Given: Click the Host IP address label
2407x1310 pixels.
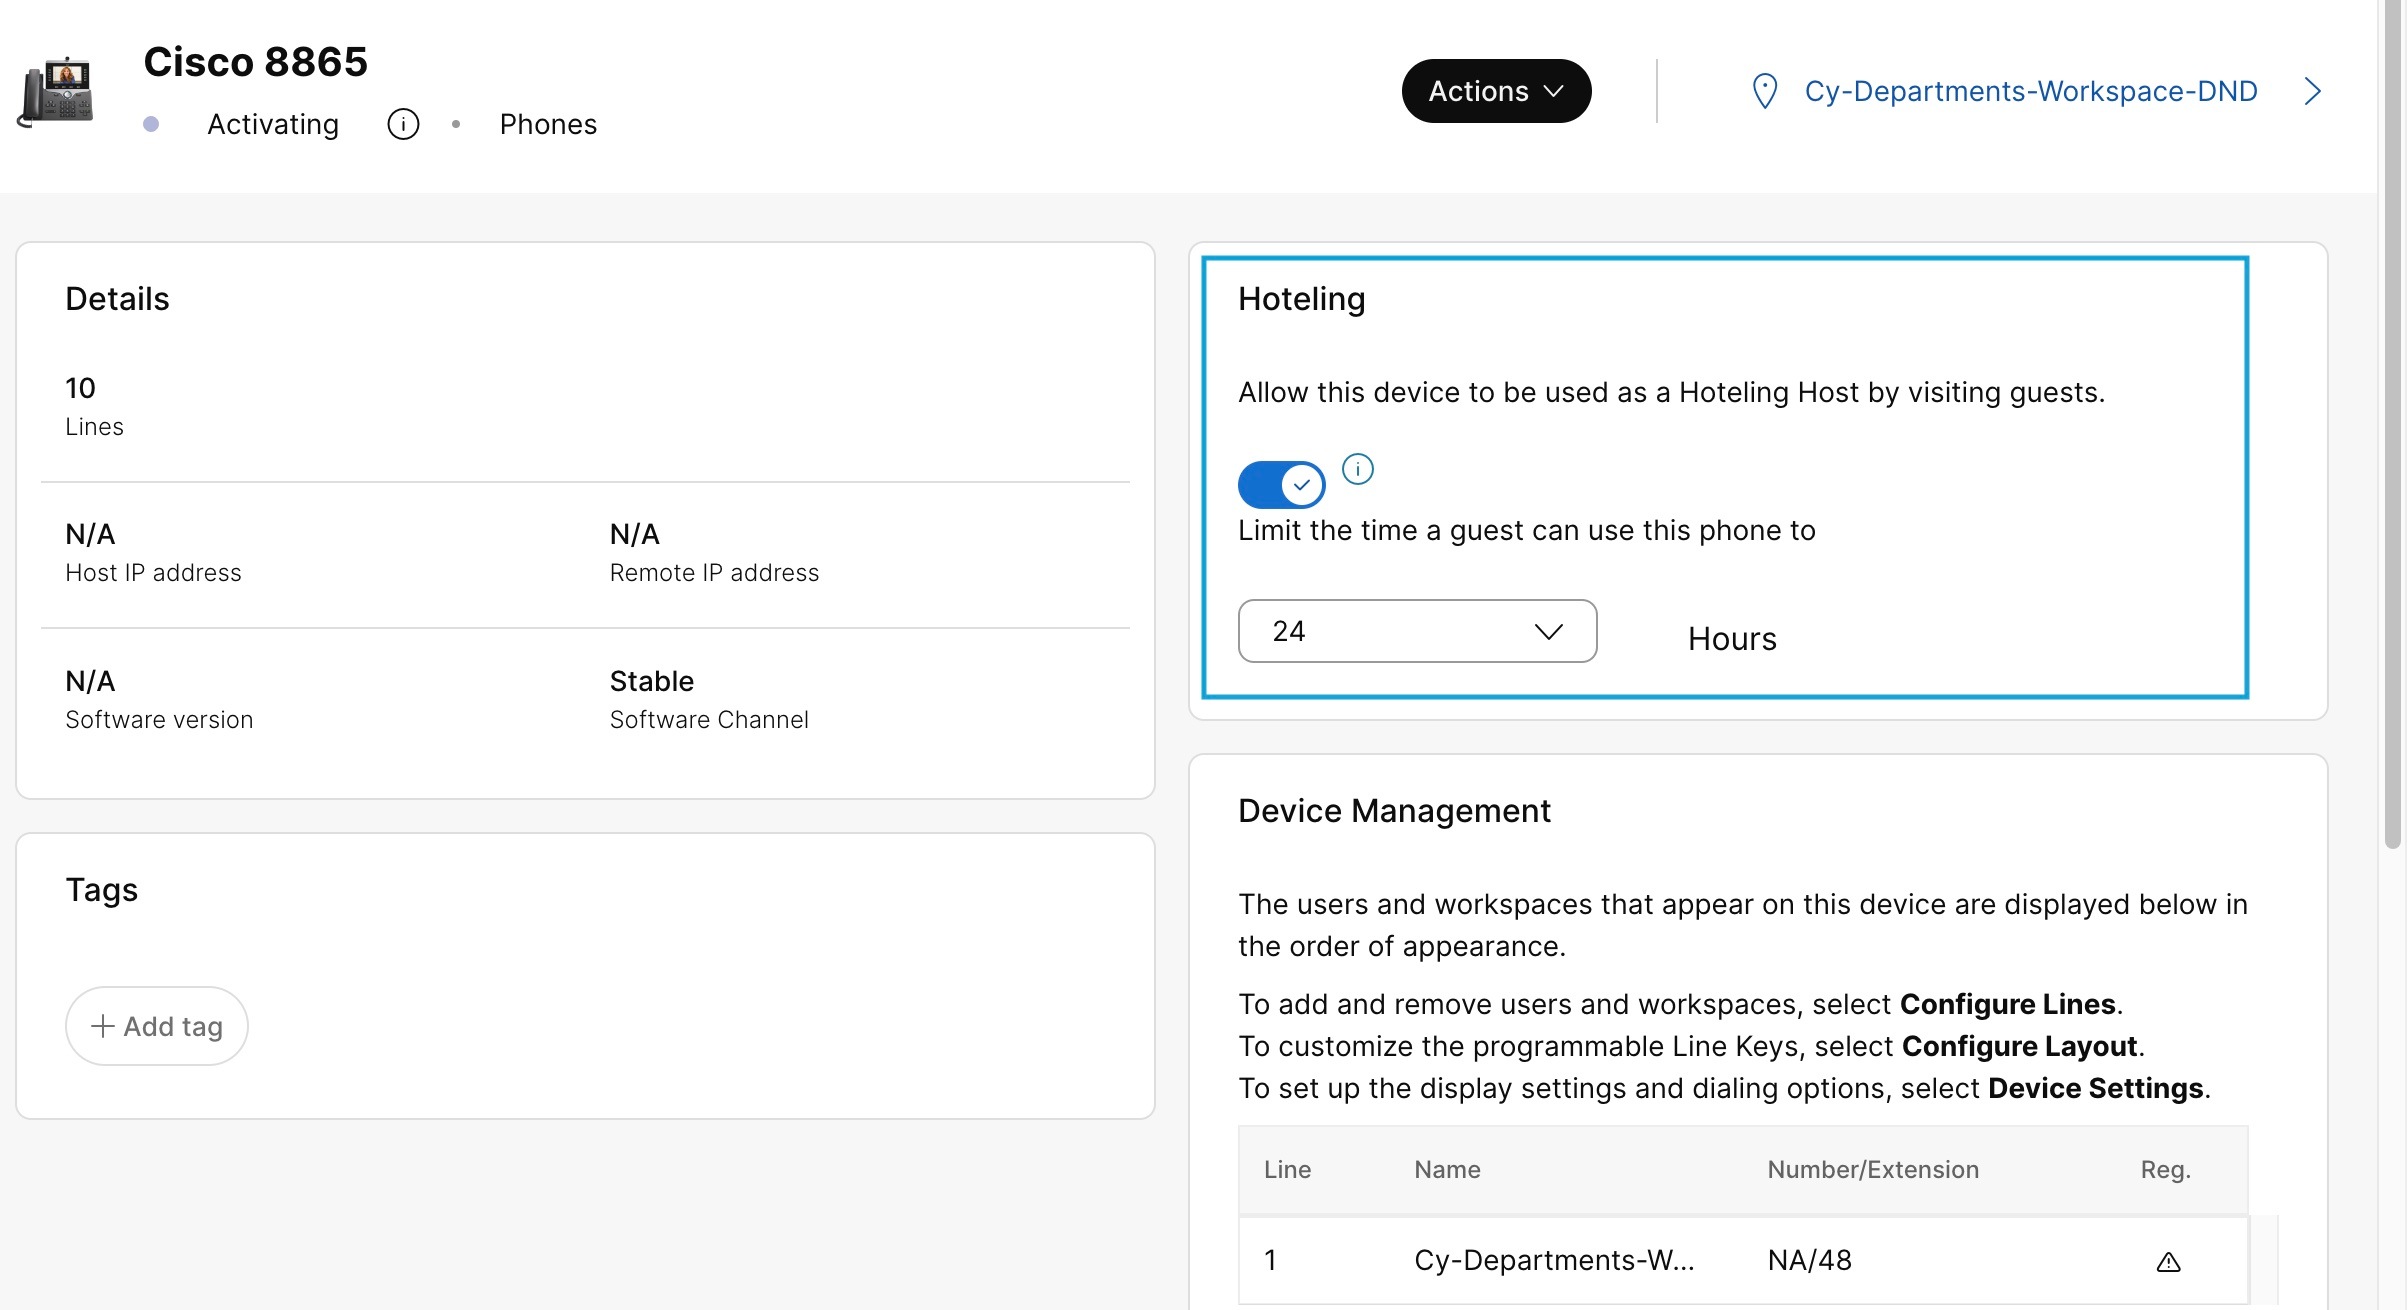Looking at the screenshot, I should [153, 573].
